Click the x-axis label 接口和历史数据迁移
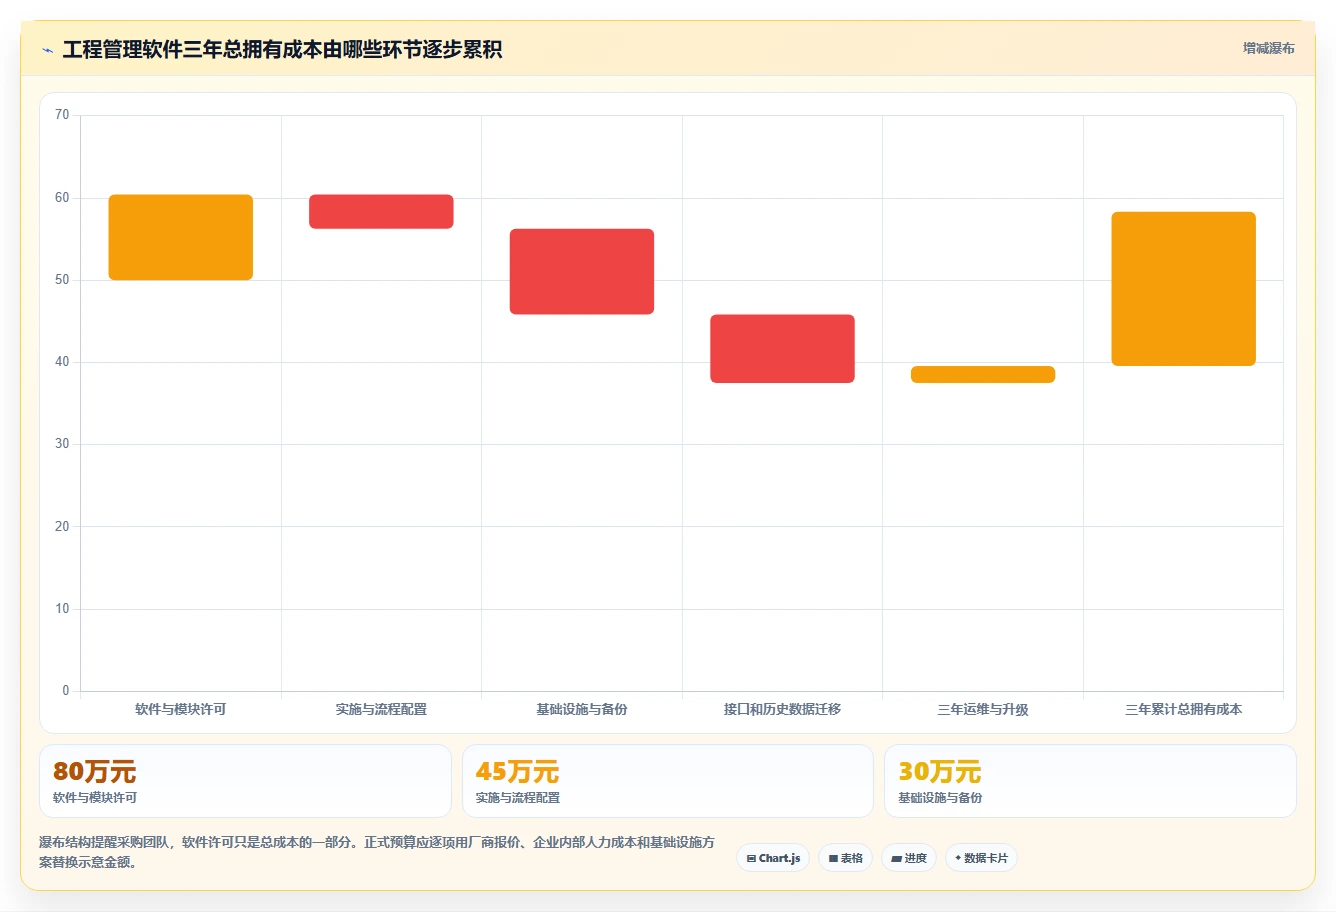The height and width of the screenshot is (912, 1336). coord(782,709)
